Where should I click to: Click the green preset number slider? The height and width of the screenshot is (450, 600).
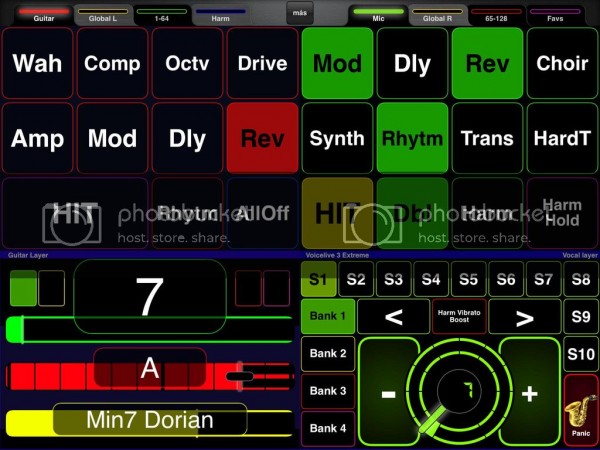coord(150,329)
